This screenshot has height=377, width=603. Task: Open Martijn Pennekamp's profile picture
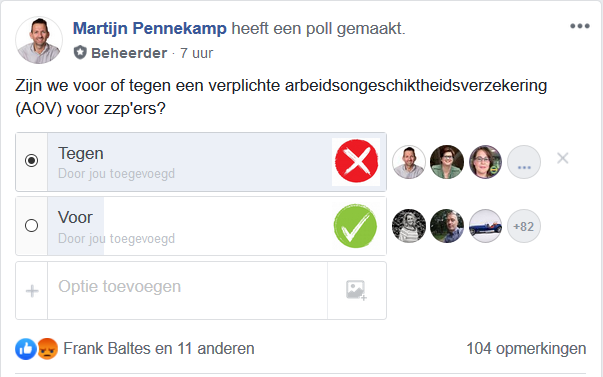[39, 40]
